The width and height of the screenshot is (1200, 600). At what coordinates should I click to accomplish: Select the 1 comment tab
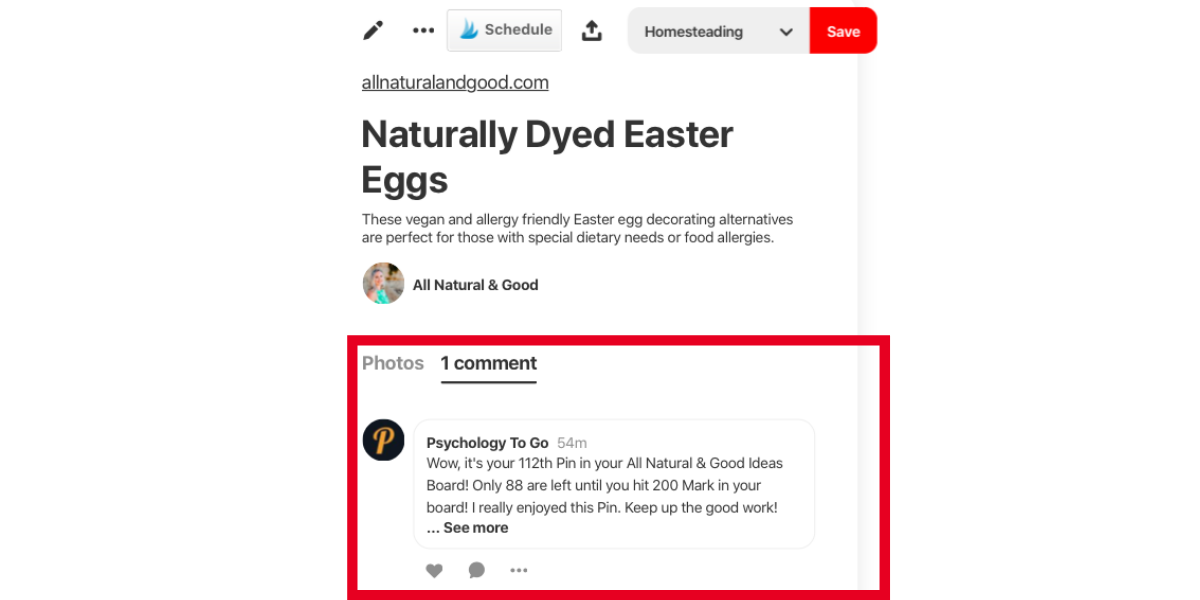tap(489, 363)
